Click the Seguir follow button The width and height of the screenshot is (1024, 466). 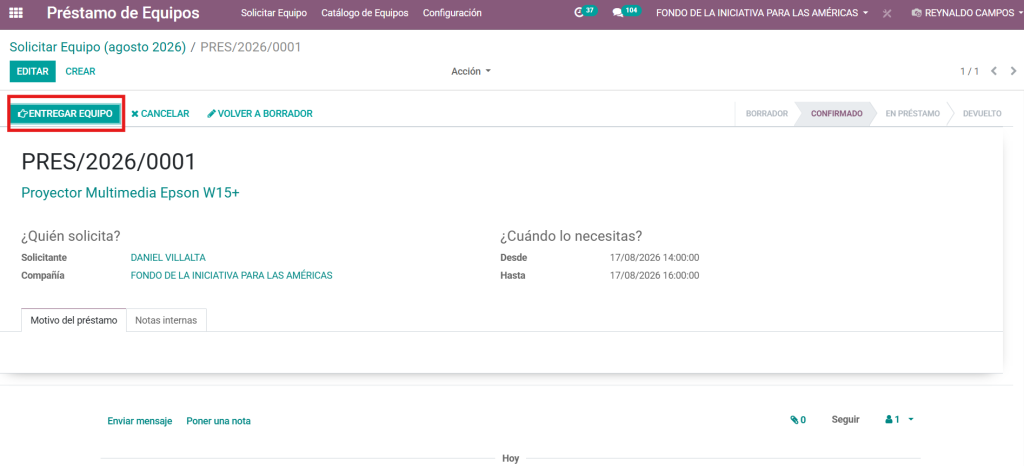tap(845, 420)
